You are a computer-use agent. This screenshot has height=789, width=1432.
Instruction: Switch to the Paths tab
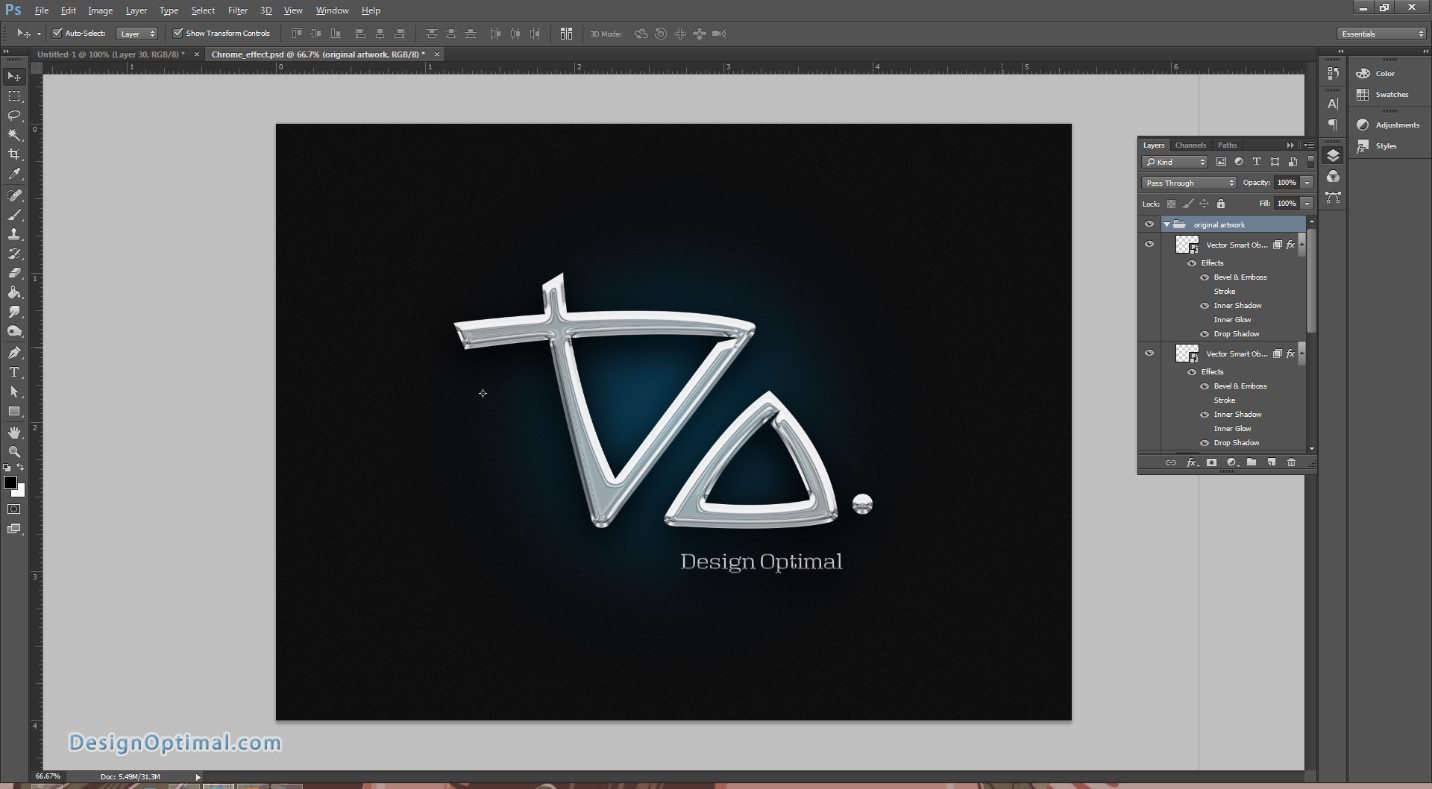point(1227,145)
